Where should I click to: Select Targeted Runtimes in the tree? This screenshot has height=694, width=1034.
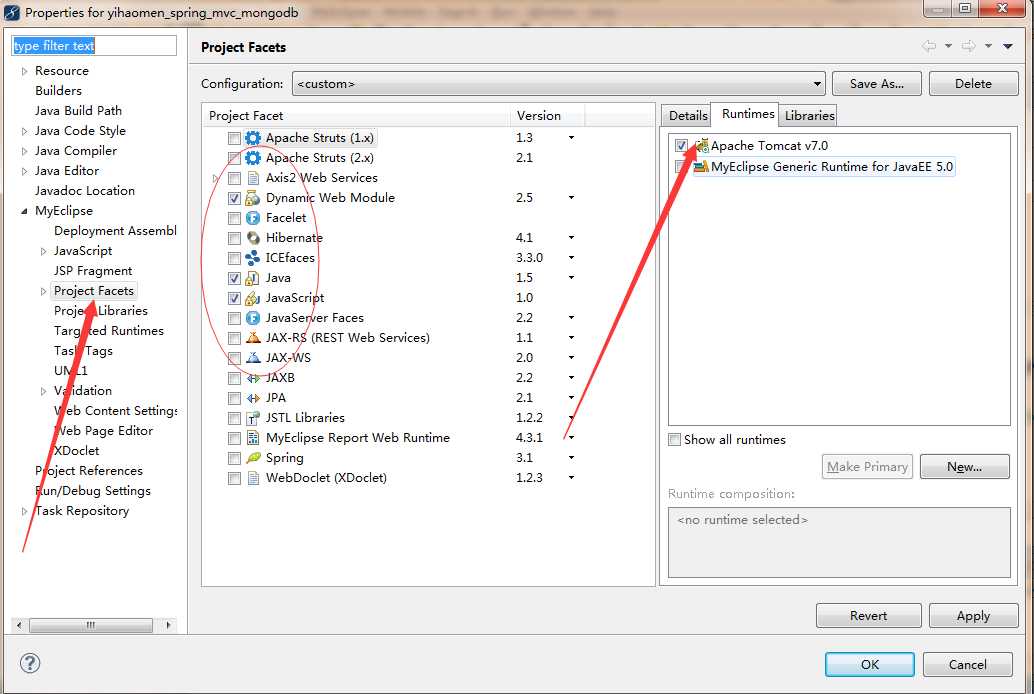pyautogui.click(x=109, y=331)
